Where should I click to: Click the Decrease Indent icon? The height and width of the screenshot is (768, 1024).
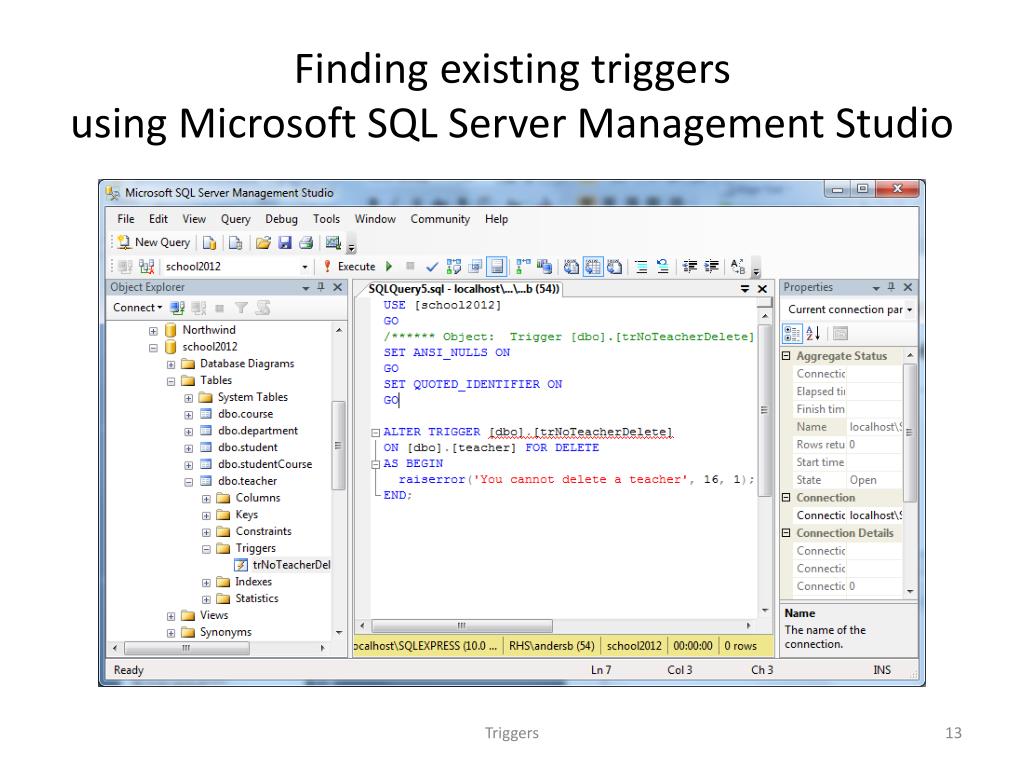tap(690, 266)
